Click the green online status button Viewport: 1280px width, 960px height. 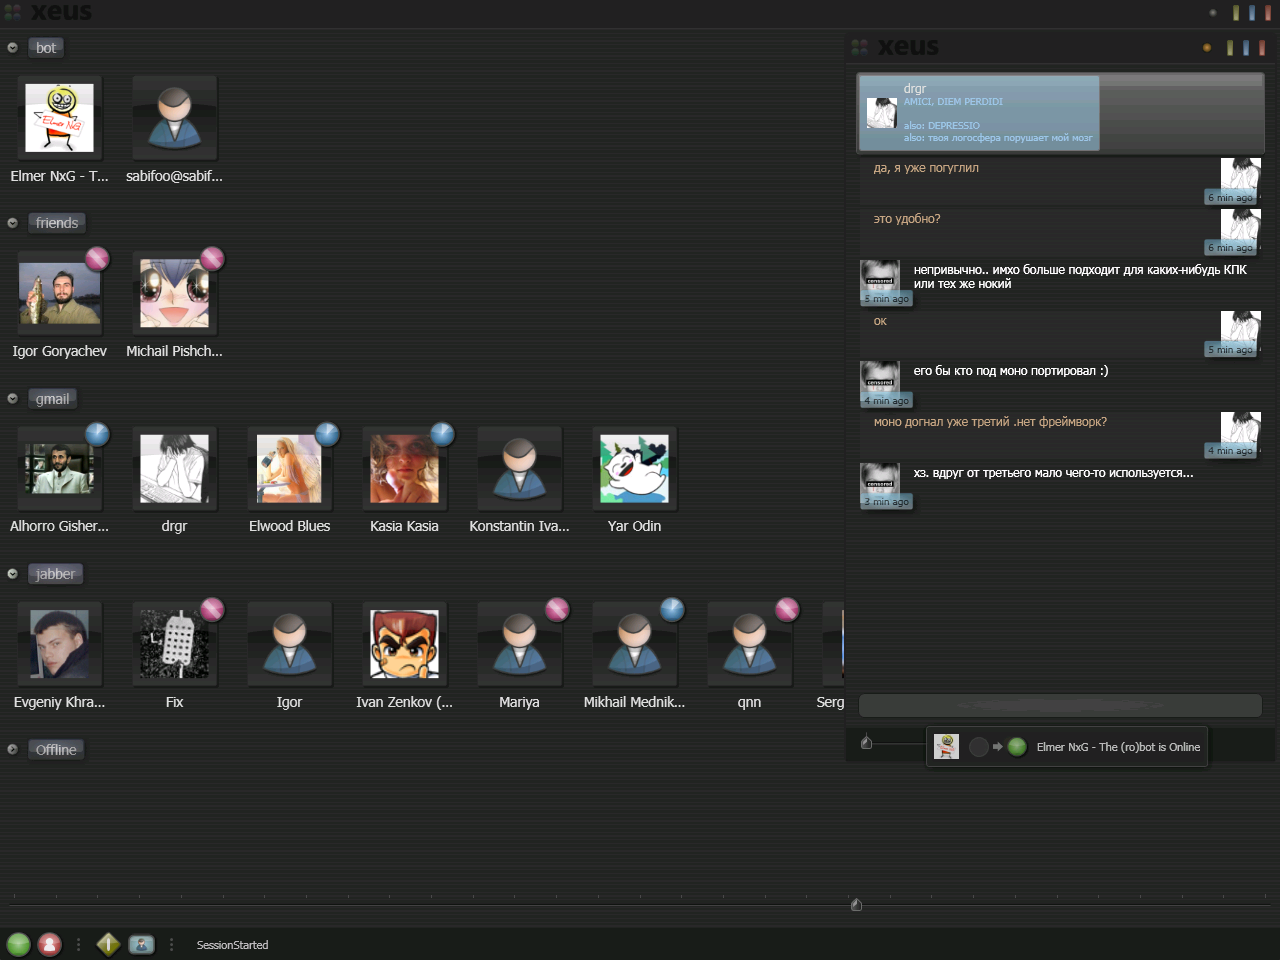pyautogui.click(x=19, y=944)
